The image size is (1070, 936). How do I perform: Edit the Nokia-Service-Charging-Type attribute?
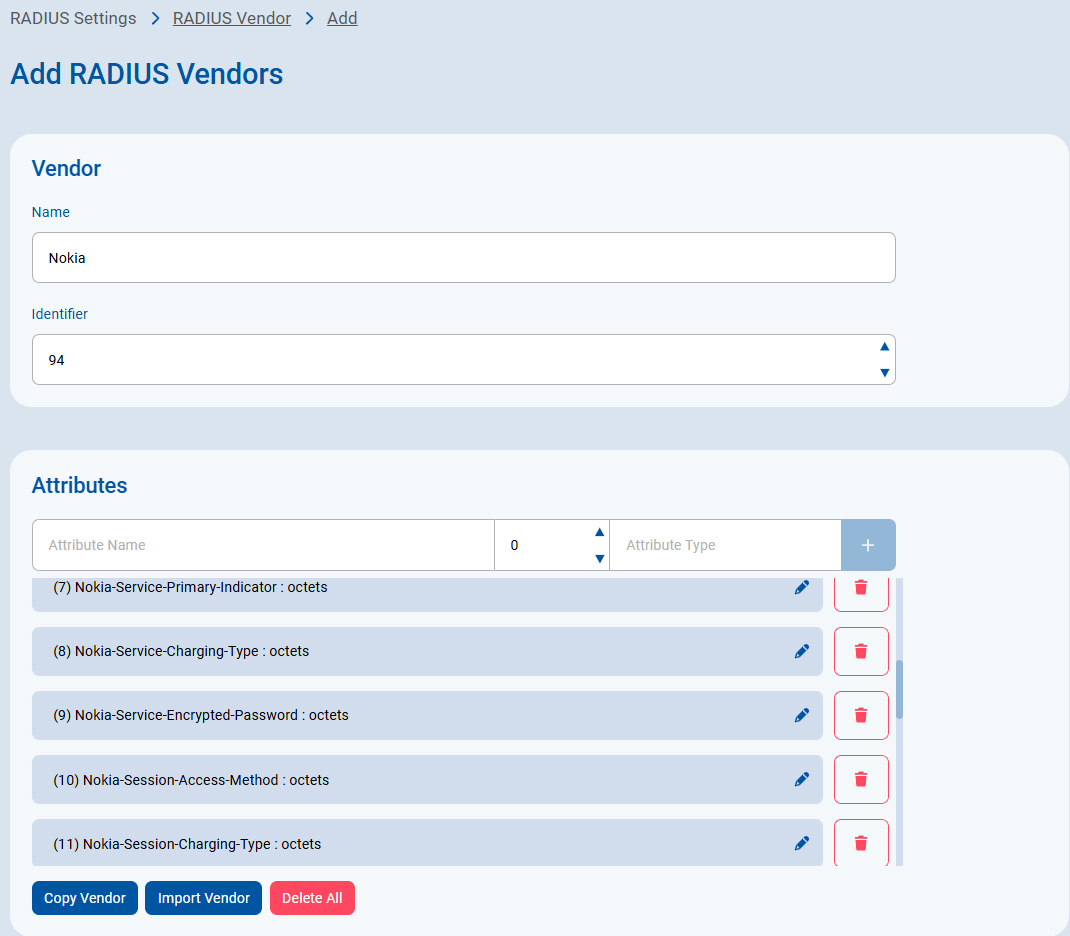point(801,651)
